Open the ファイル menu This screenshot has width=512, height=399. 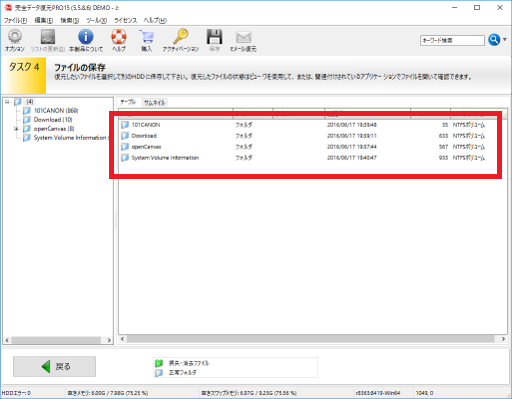click(15, 20)
